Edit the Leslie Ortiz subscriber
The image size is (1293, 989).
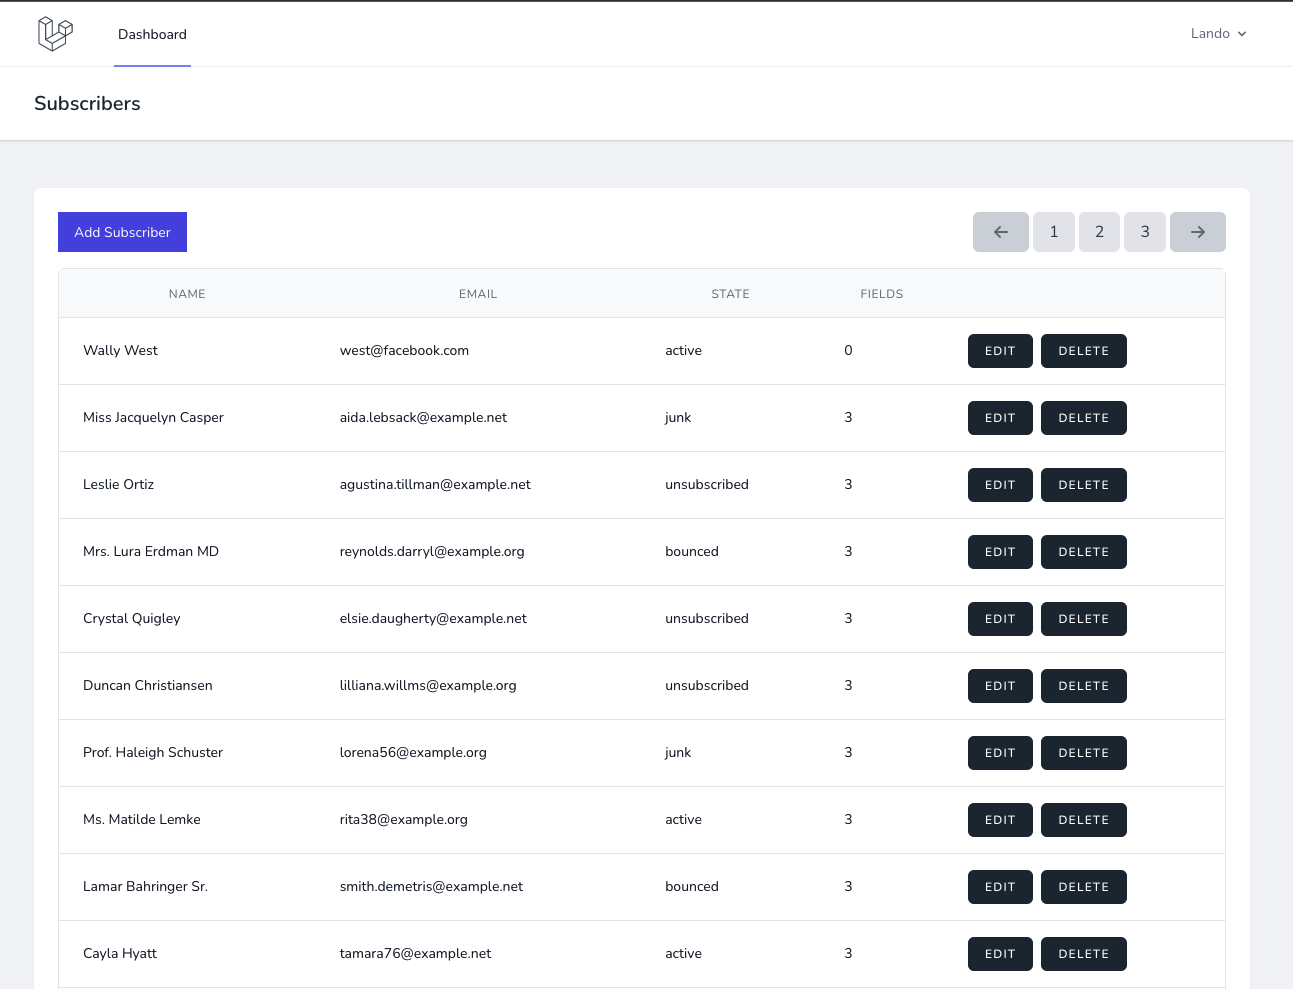click(x=999, y=484)
